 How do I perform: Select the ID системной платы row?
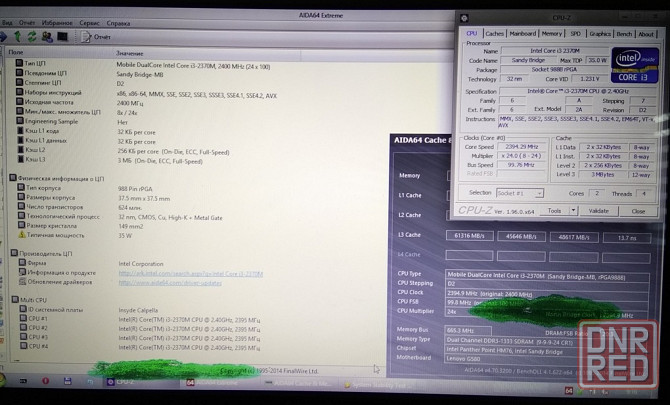point(89,310)
